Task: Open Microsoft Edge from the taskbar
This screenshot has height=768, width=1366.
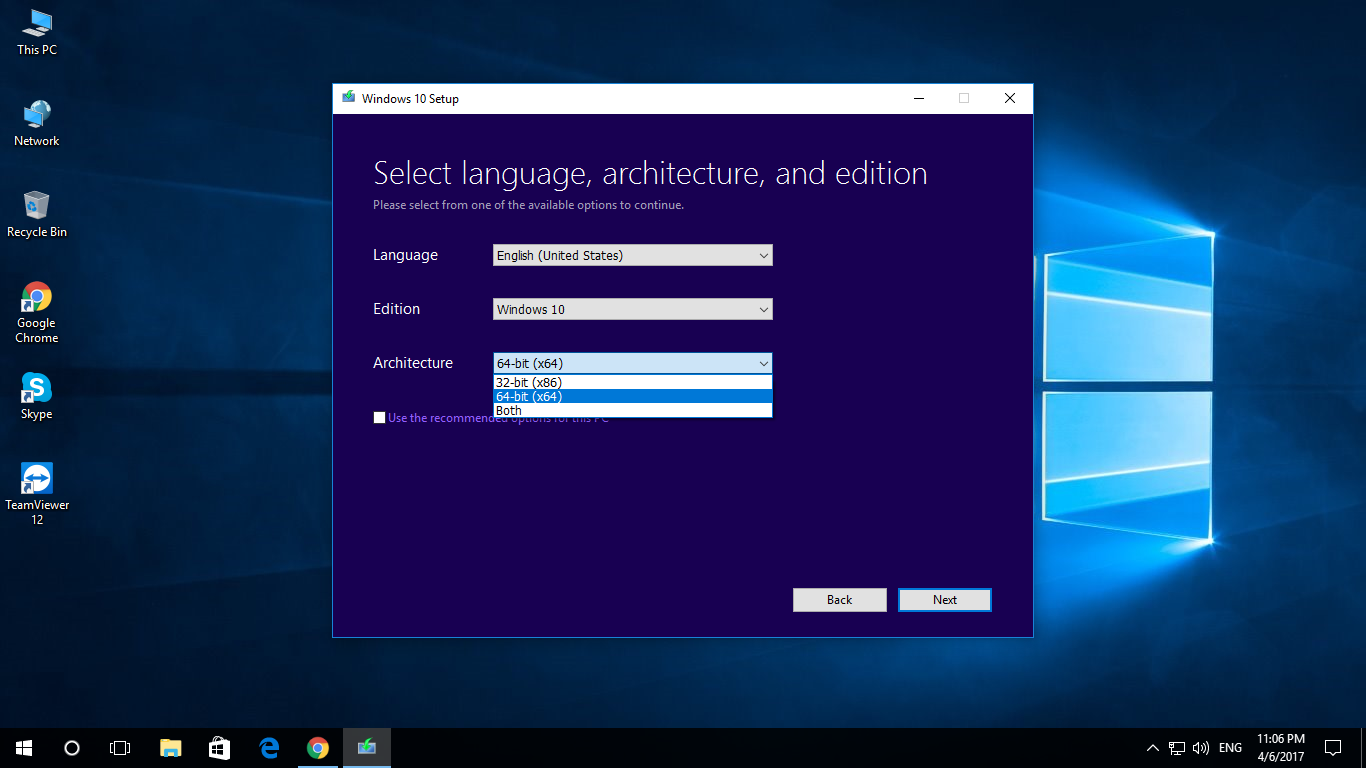Action: (268, 748)
